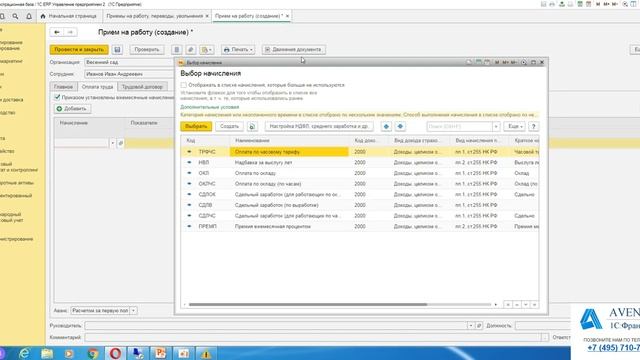The height and width of the screenshot is (360, 640).
Task: Expand Руководитель field dropdown arrow
Action: (x=471, y=326)
